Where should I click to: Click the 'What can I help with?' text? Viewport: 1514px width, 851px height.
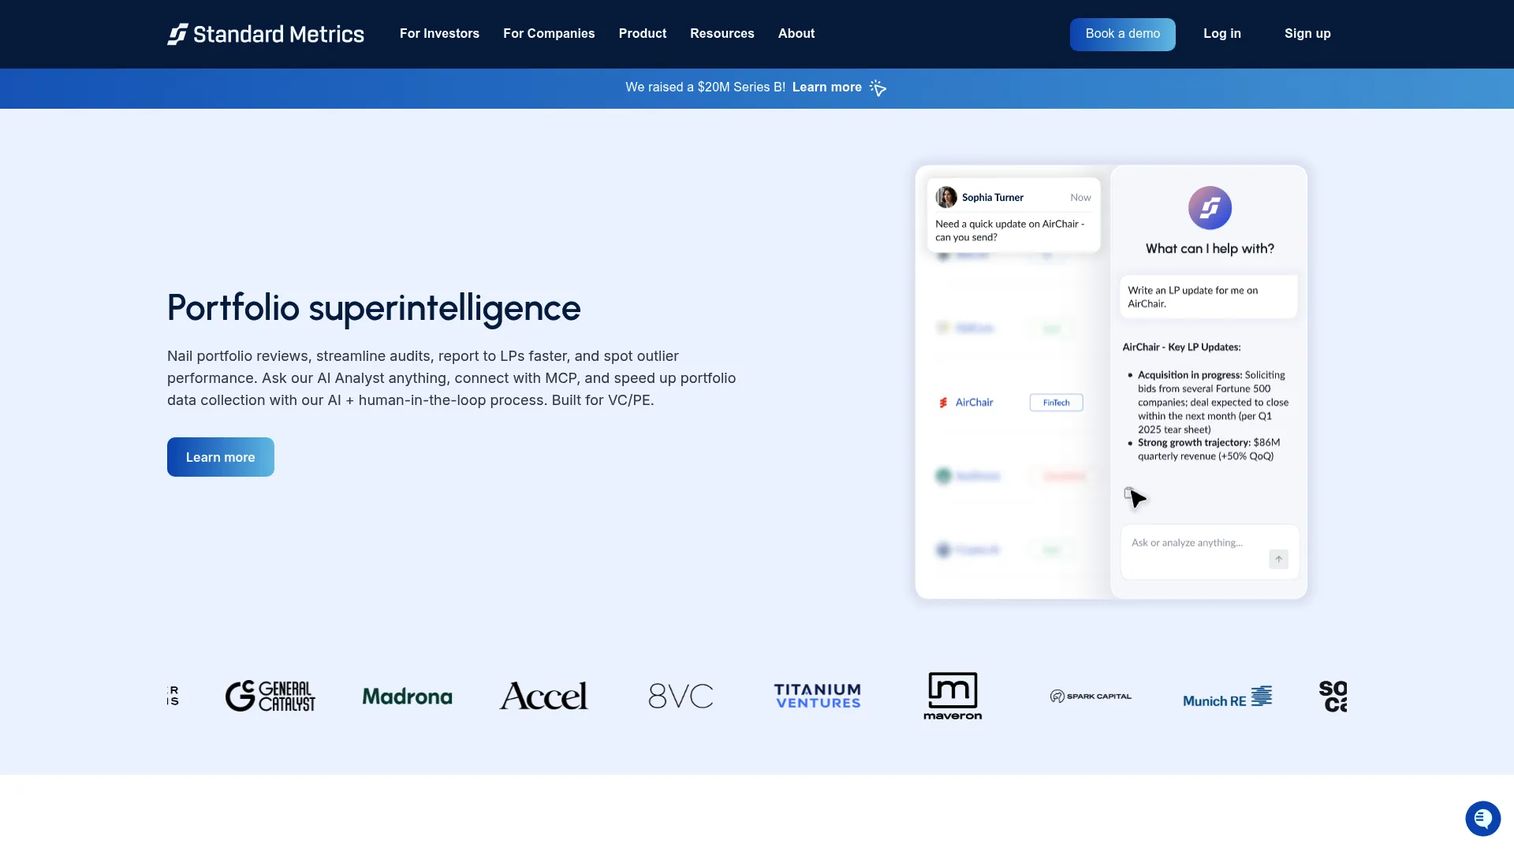pos(1210,249)
